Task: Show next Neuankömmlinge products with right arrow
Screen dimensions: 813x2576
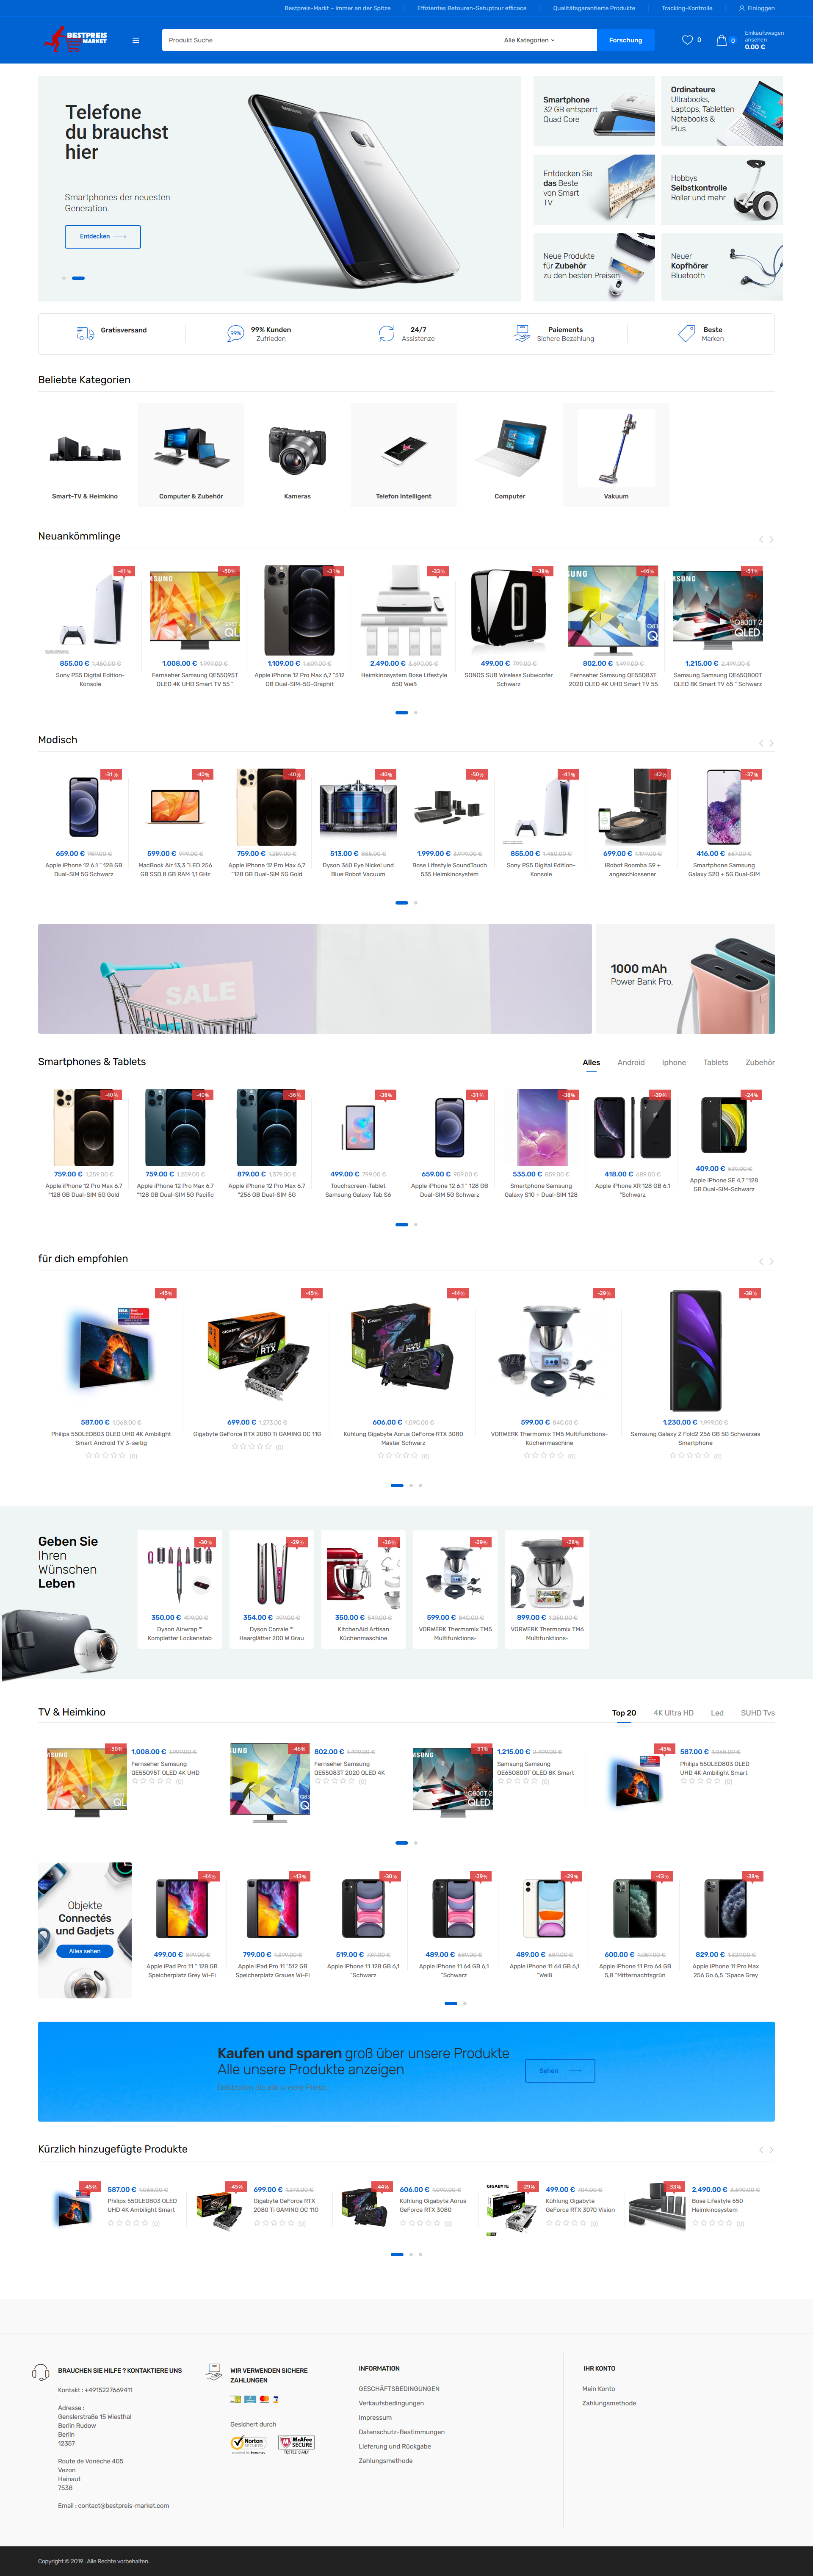Action: [x=771, y=539]
